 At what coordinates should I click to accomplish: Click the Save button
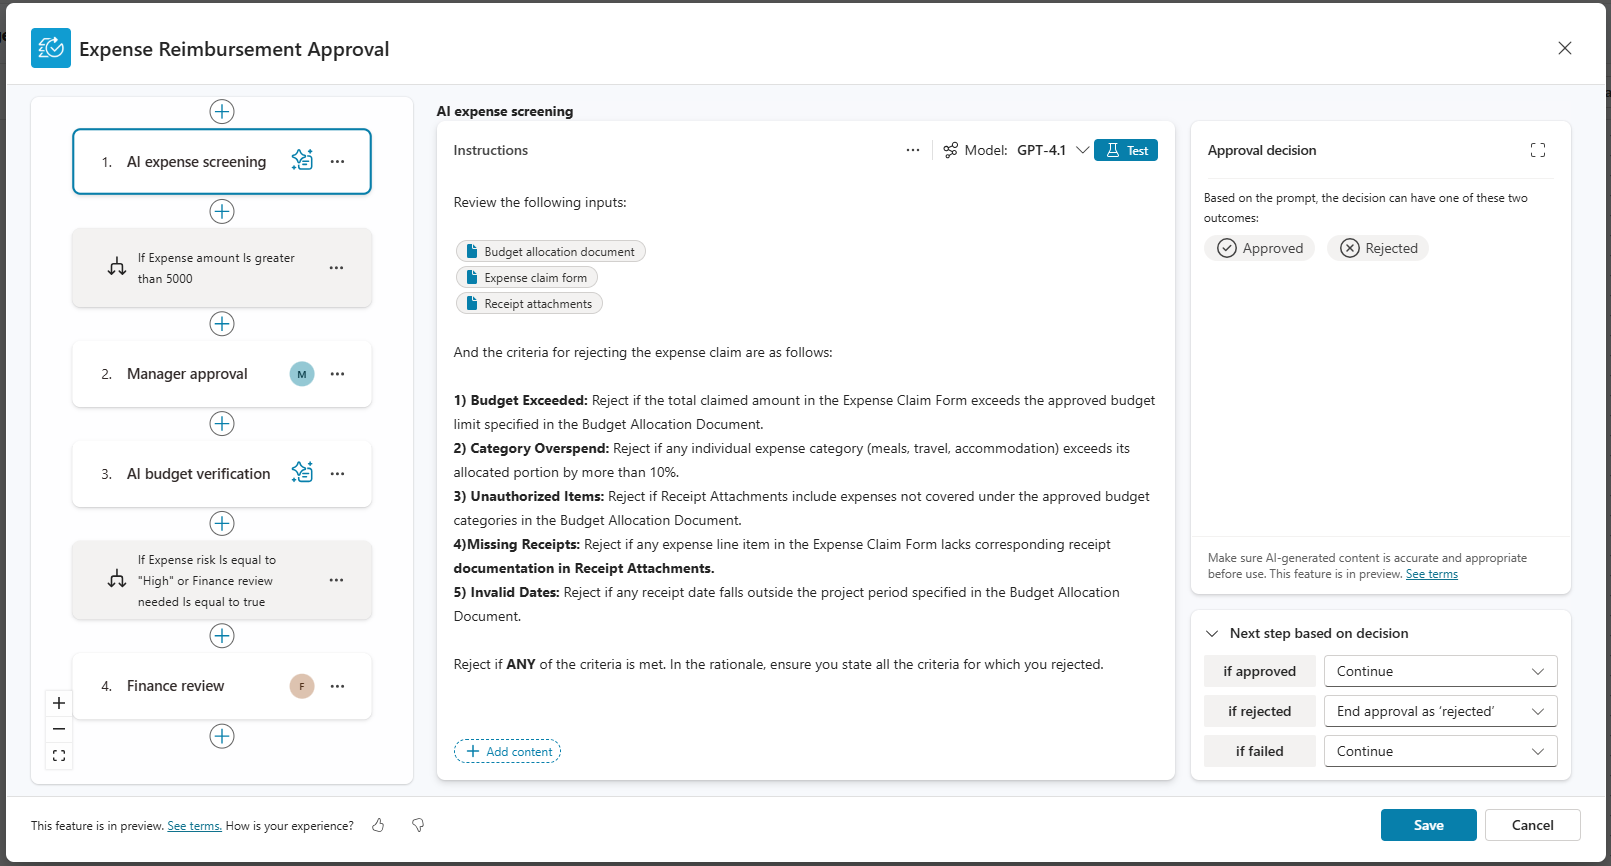tap(1428, 825)
